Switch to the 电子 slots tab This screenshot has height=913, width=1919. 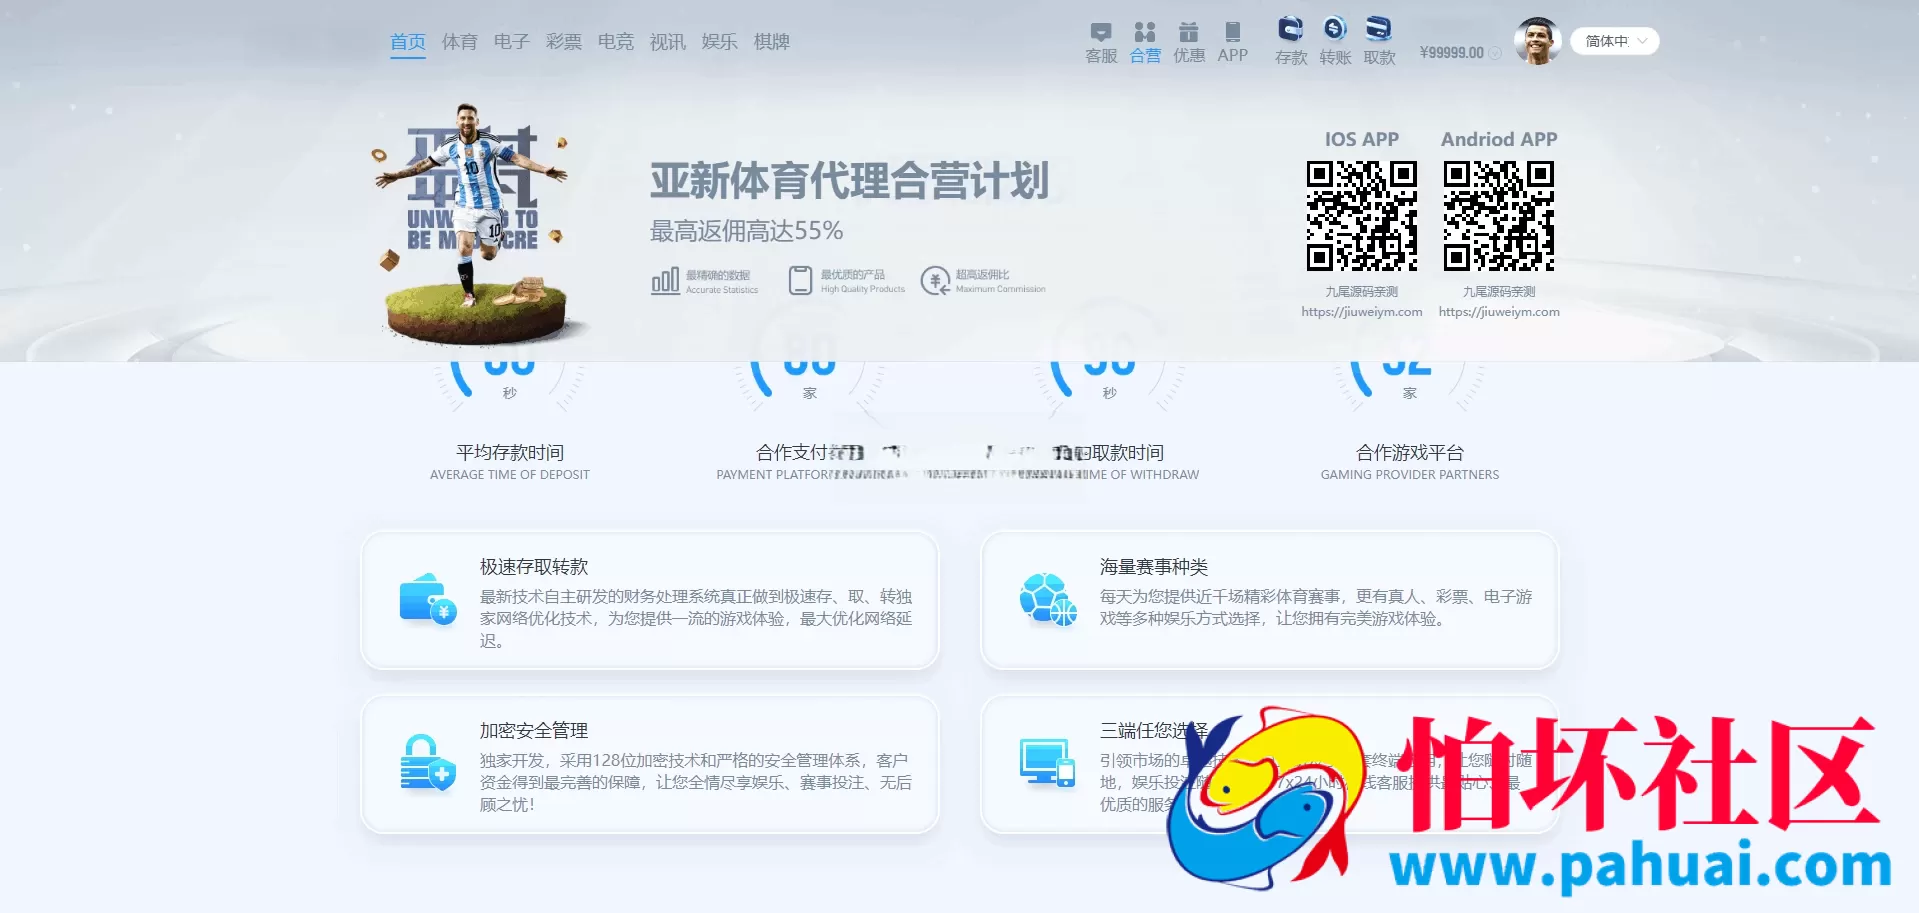click(x=512, y=42)
